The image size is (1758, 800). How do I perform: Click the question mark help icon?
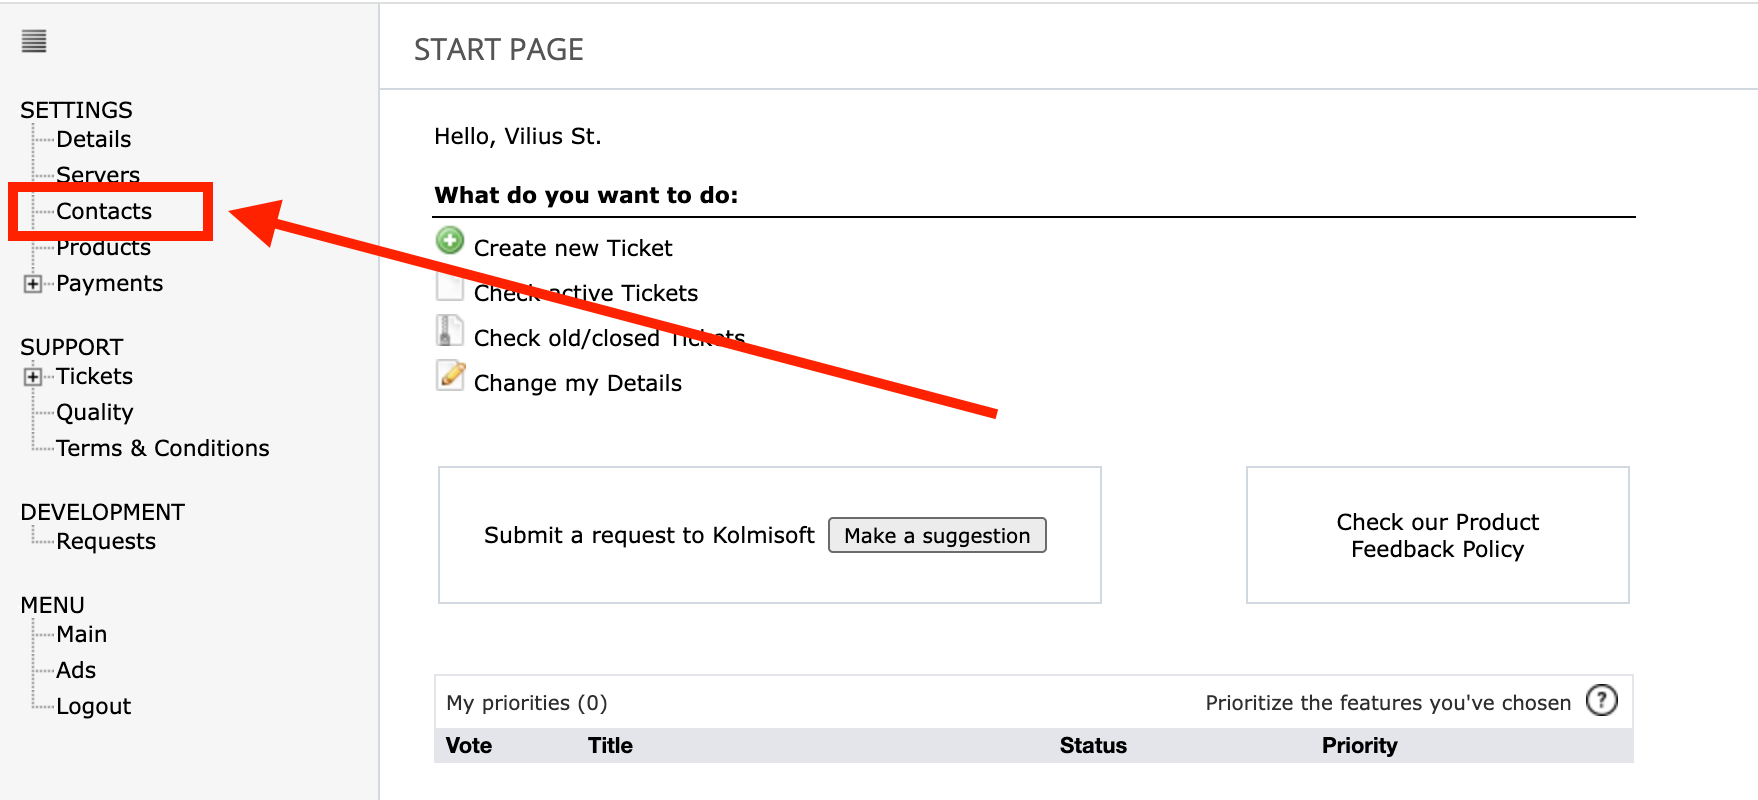click(1601, 701)
